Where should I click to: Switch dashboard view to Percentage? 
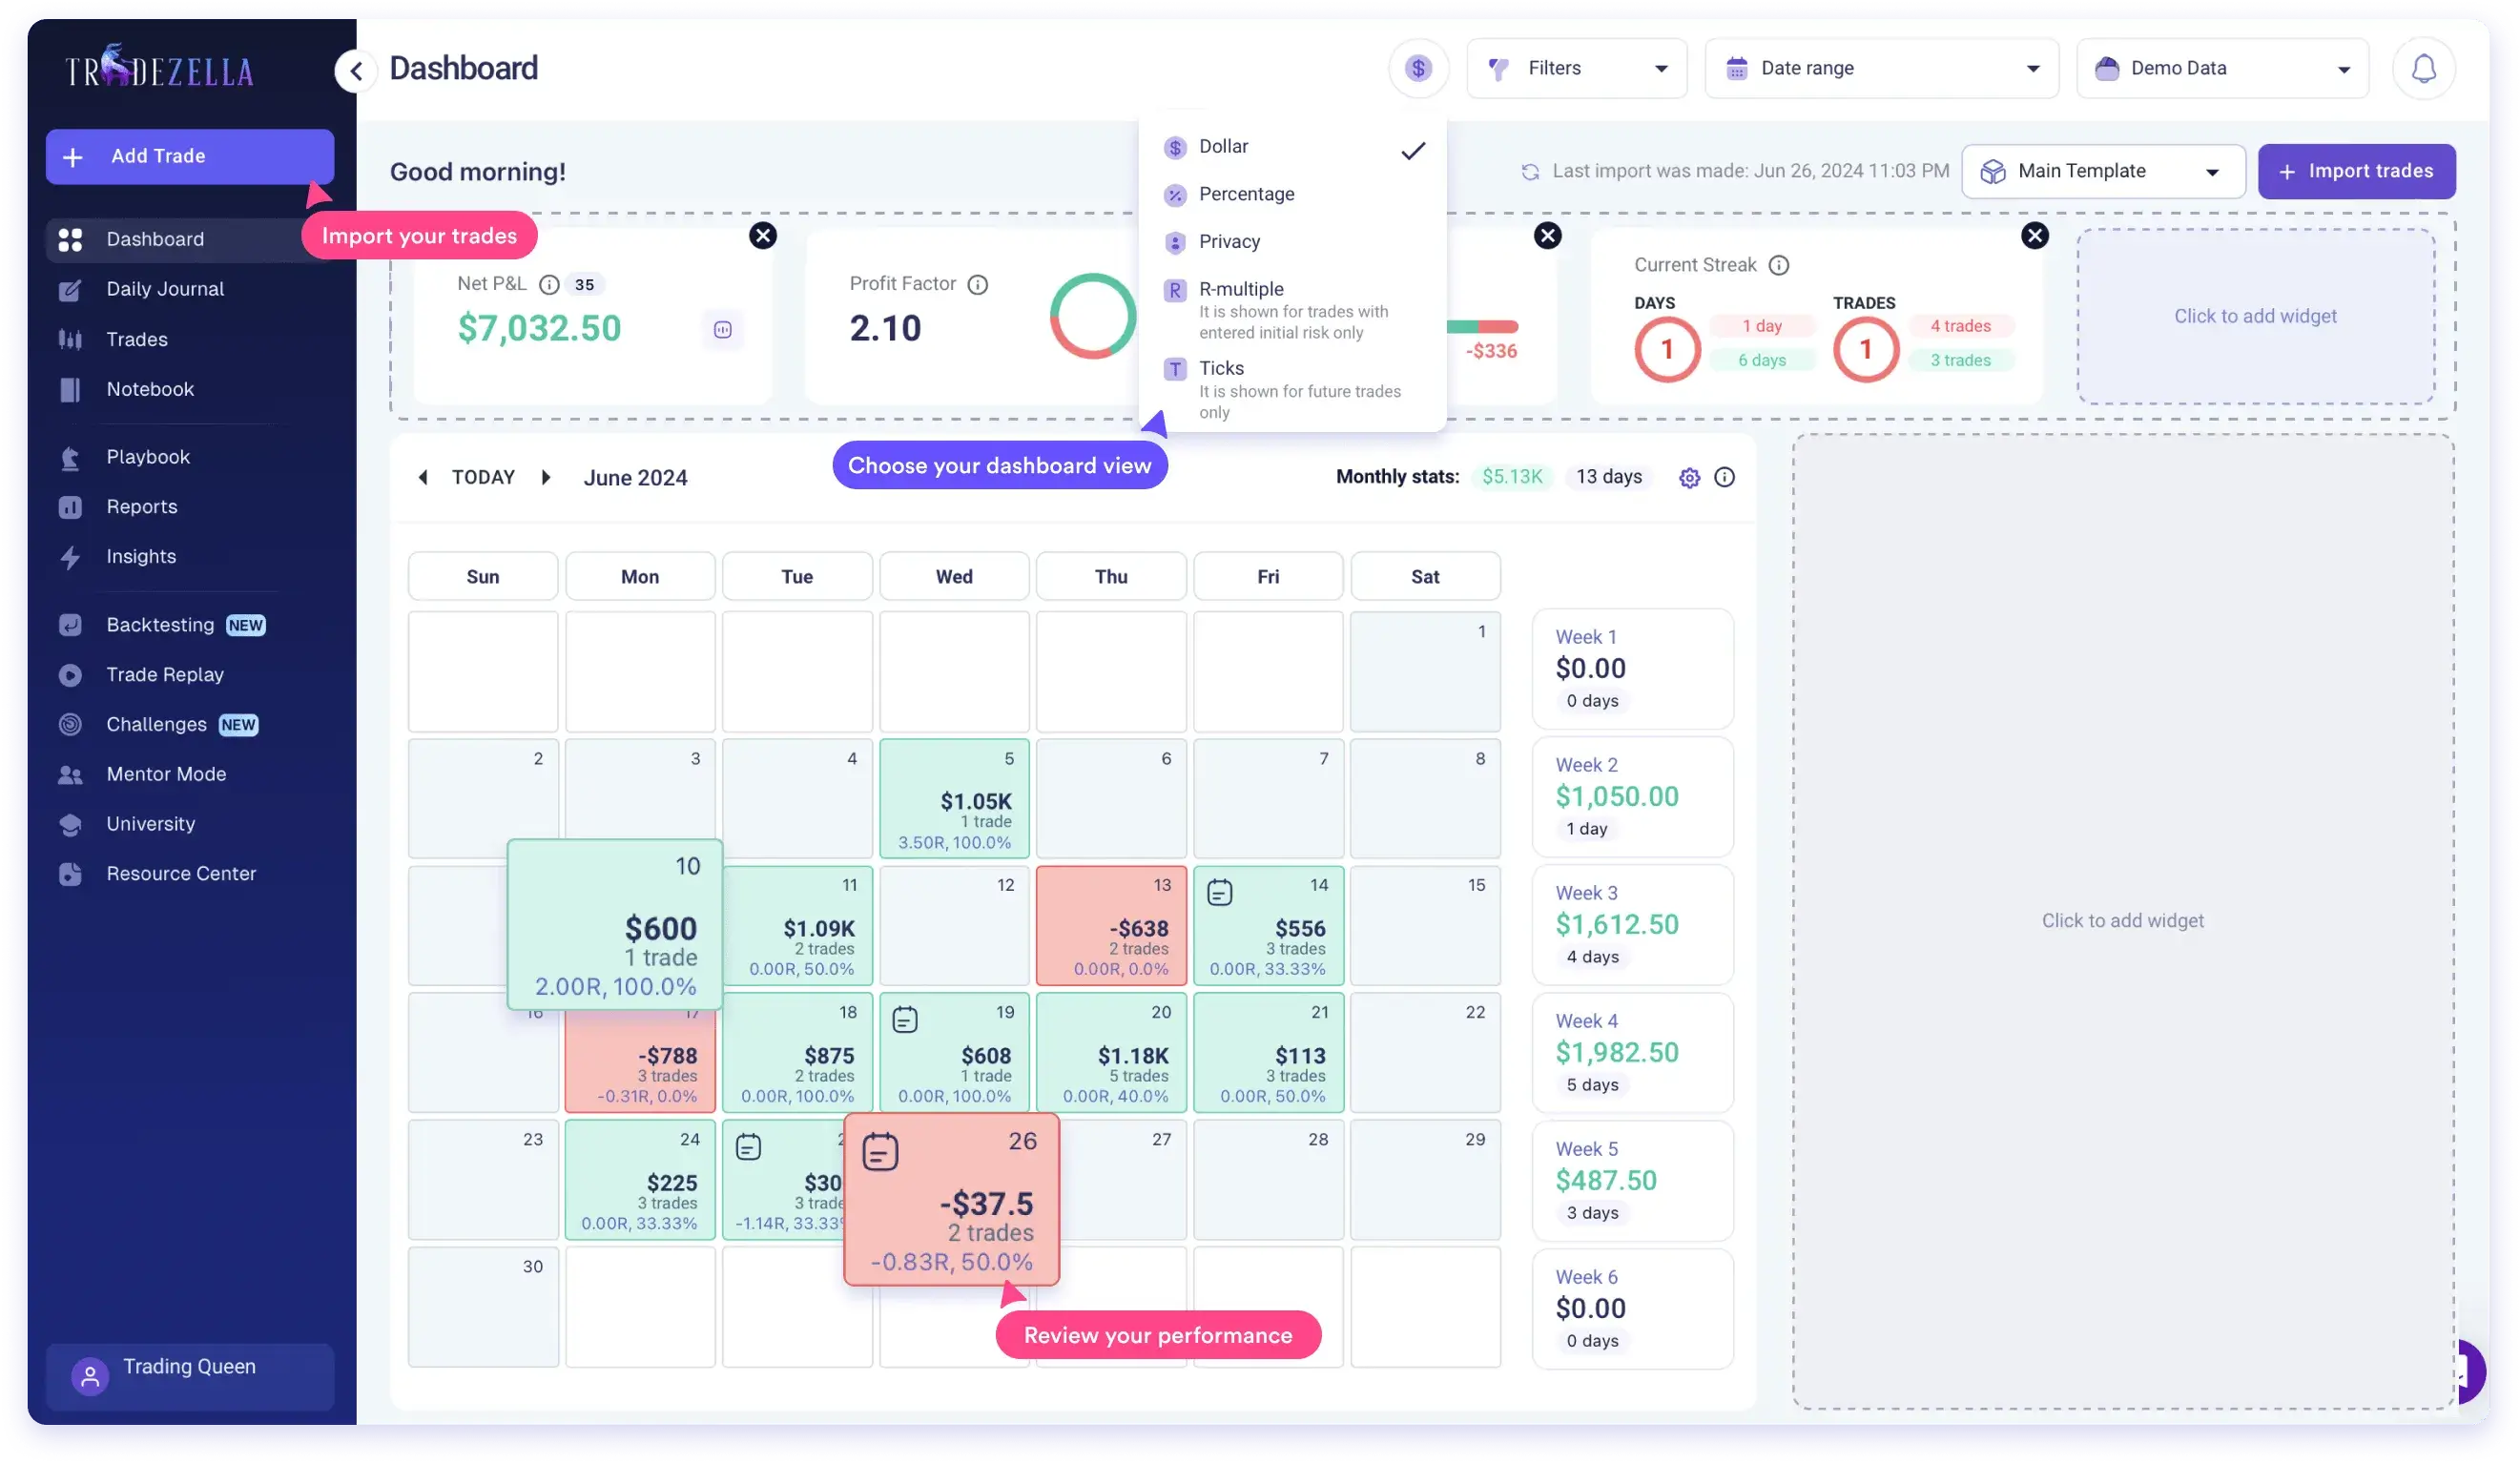tap(1246, 194)
